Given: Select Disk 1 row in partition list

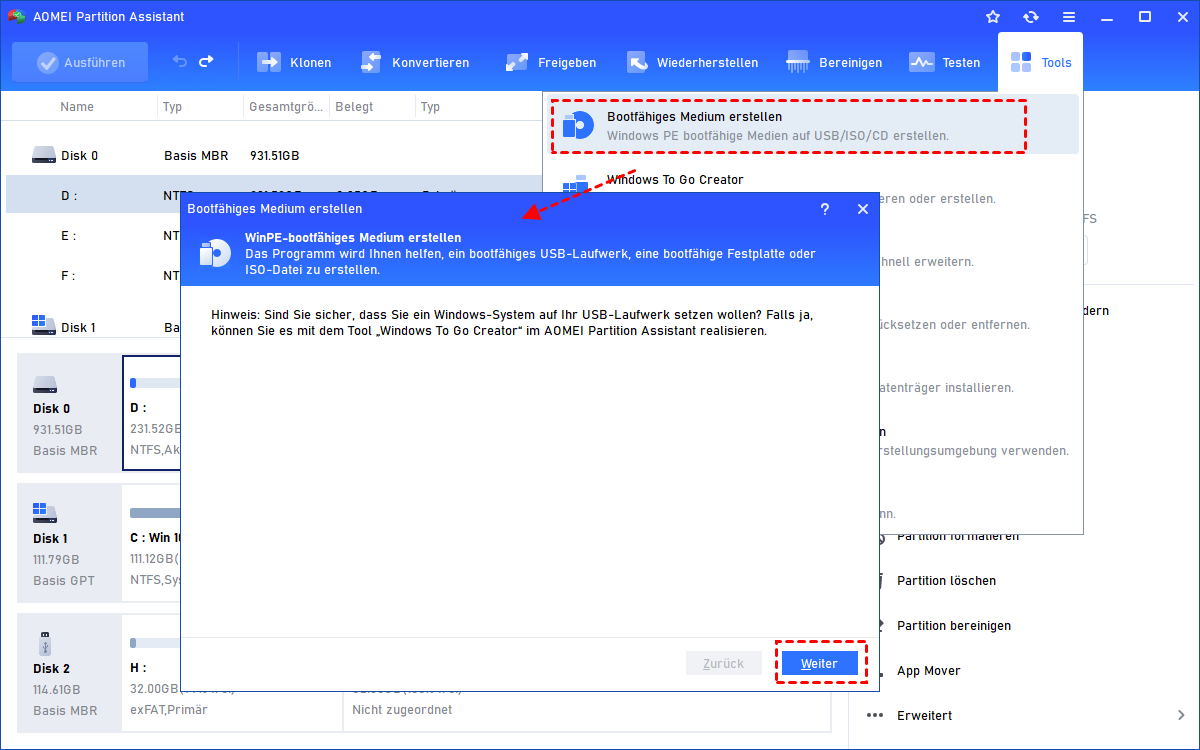Looking at the screenshot, I should coord(95,327).
